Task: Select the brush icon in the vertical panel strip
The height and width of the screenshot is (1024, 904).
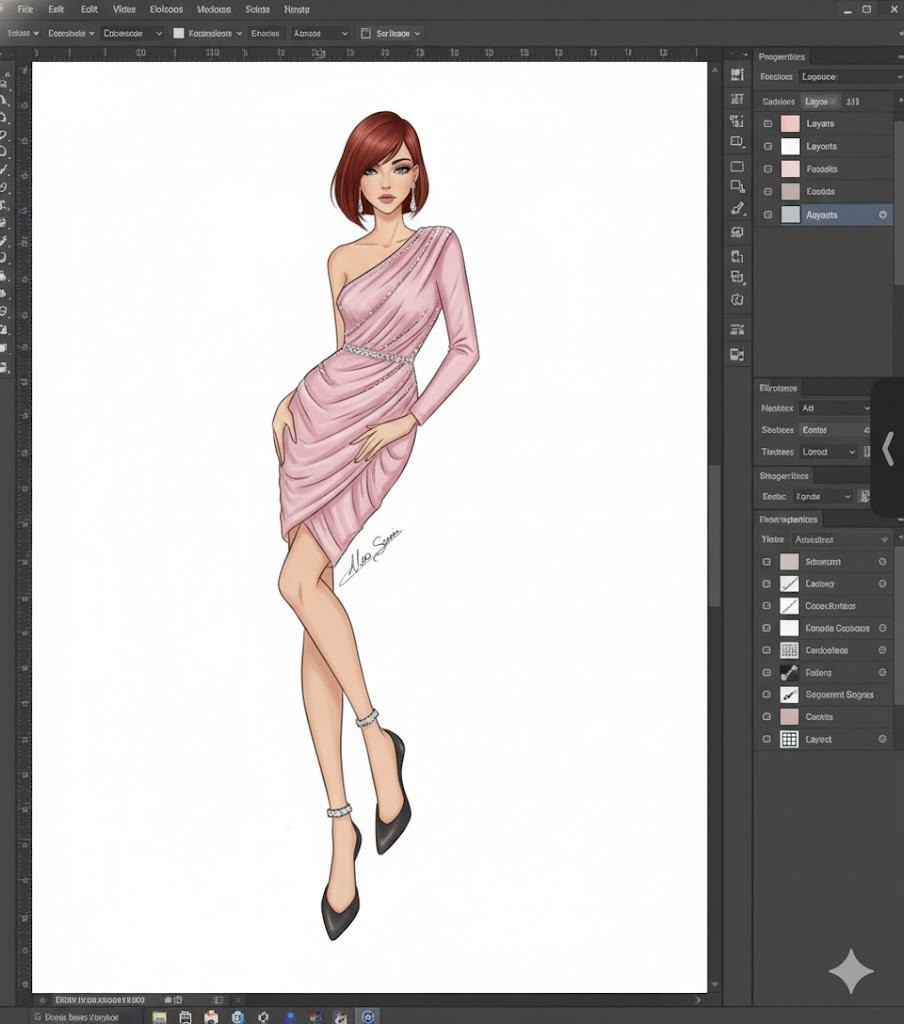Action: (x=737, y=209)
